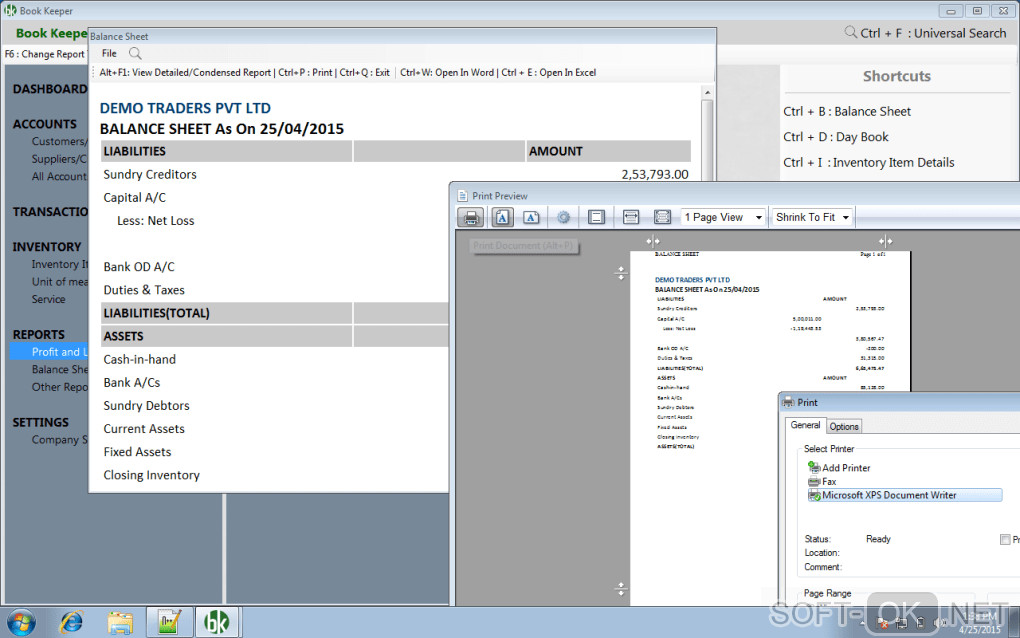Click the bottom margin handle left of preview page
Viewport: 1020px width, 638px height.
[621, 589]
